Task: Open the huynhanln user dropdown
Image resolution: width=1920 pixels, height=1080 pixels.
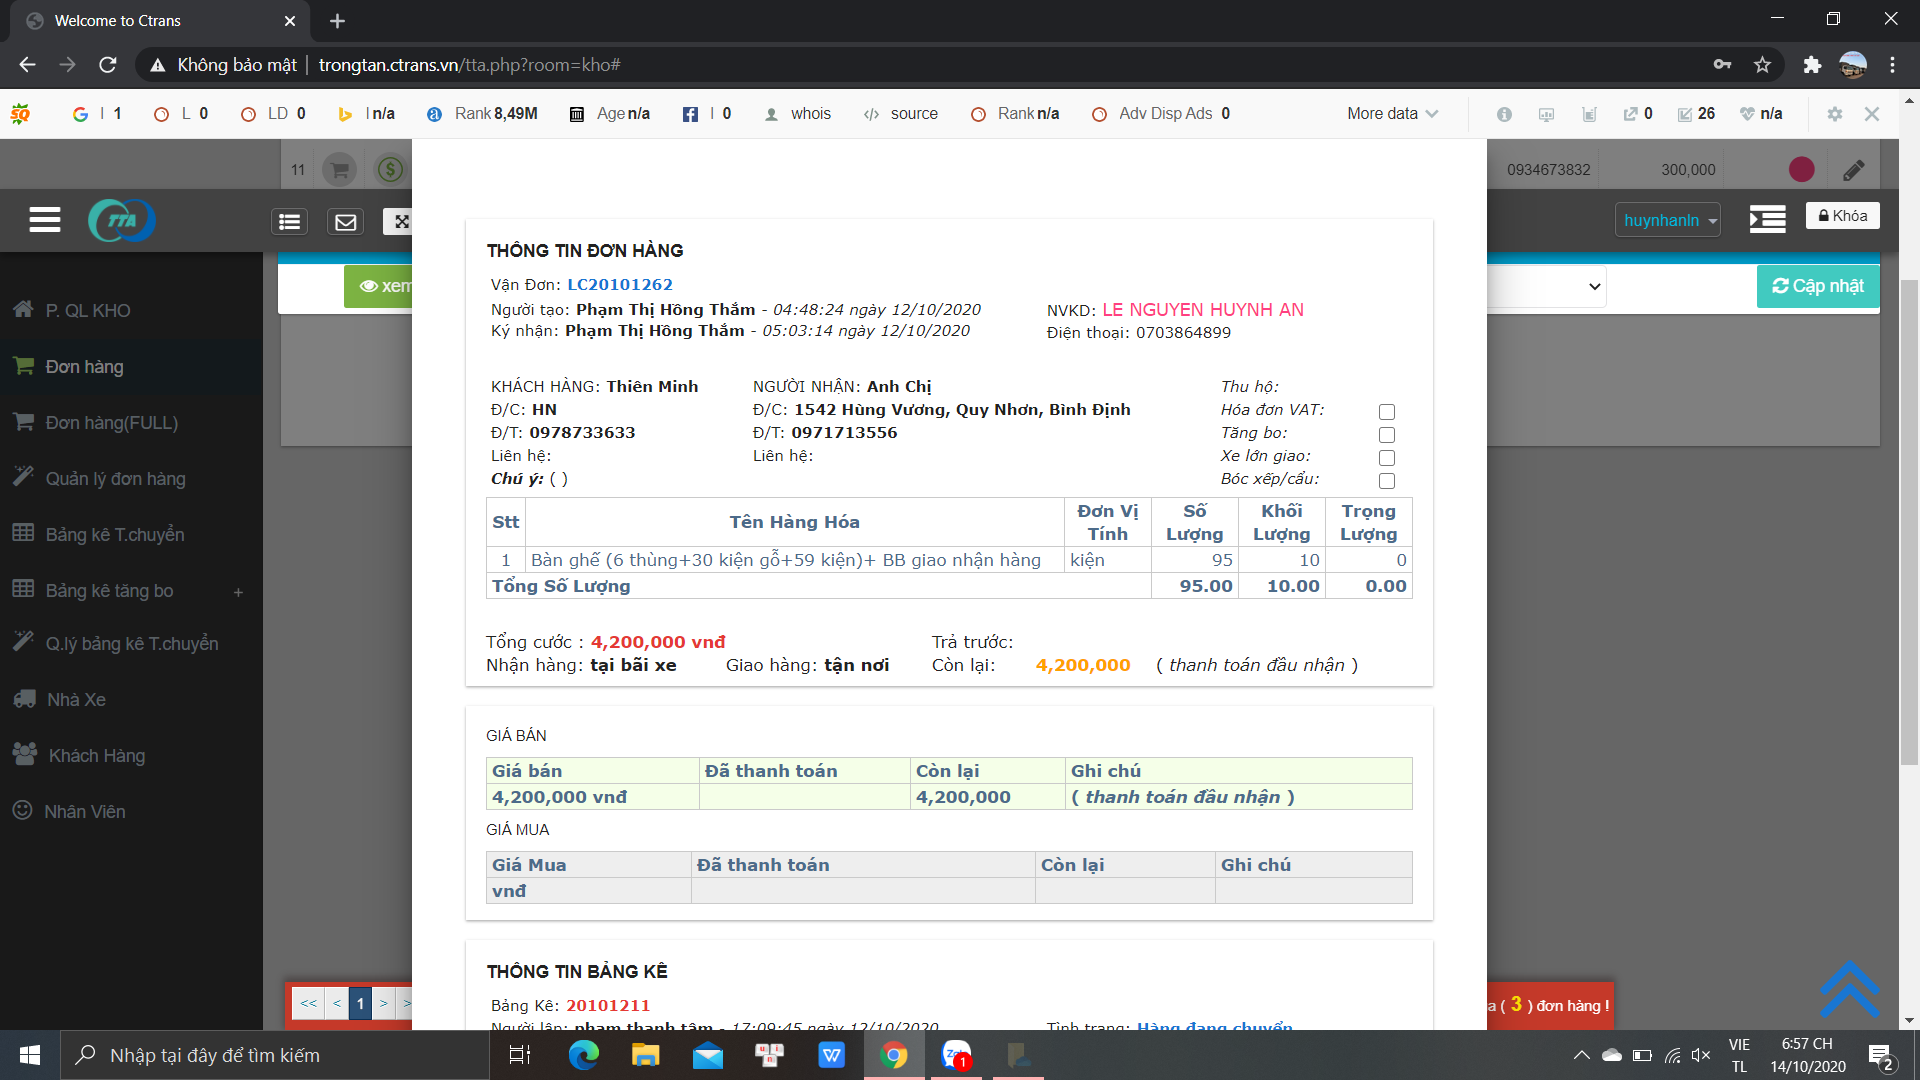Action: [1667, 220]
